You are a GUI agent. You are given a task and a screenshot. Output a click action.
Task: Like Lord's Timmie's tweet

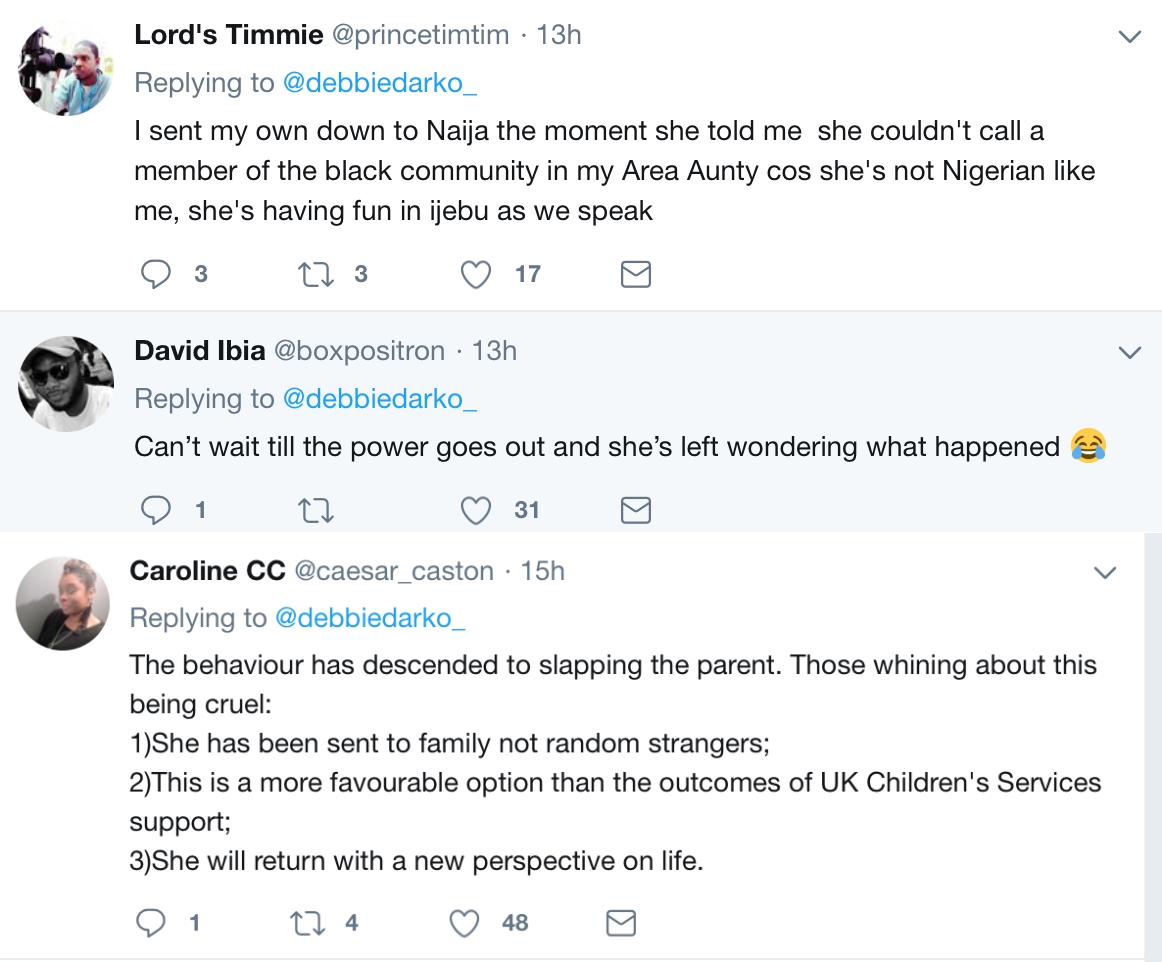[x=478, y=274]
